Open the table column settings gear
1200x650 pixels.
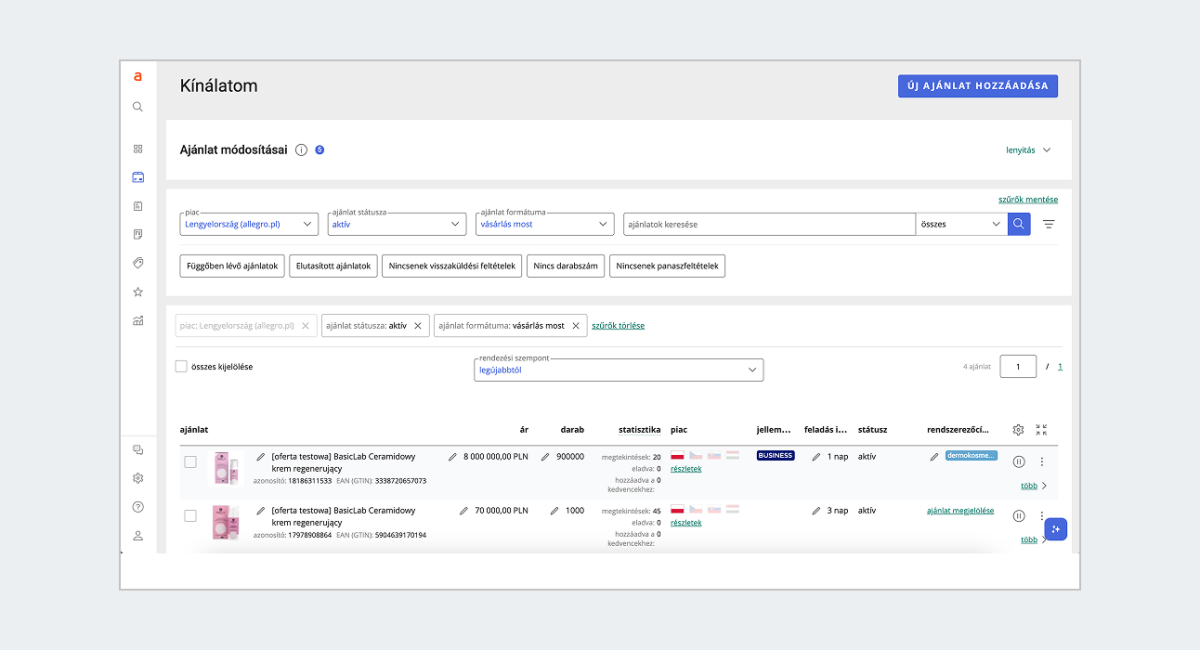[x=1018, y=430]
